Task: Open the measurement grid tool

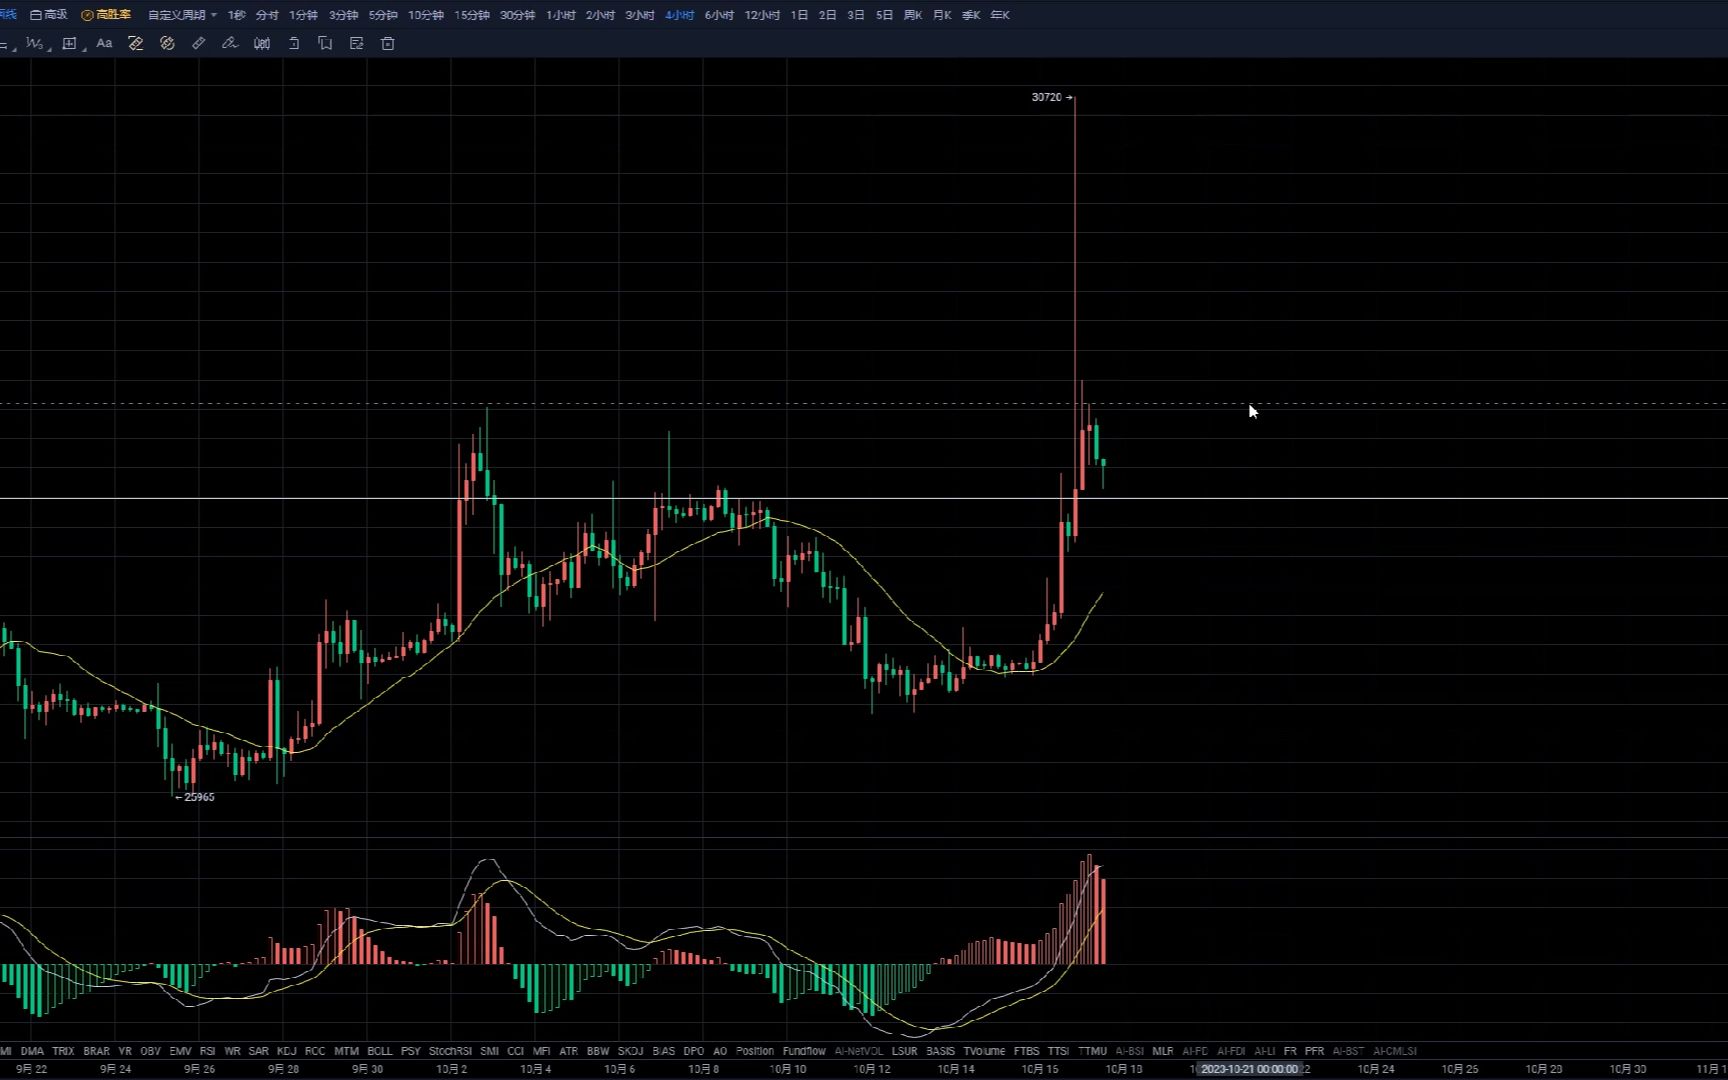Action: click(70, 43)
